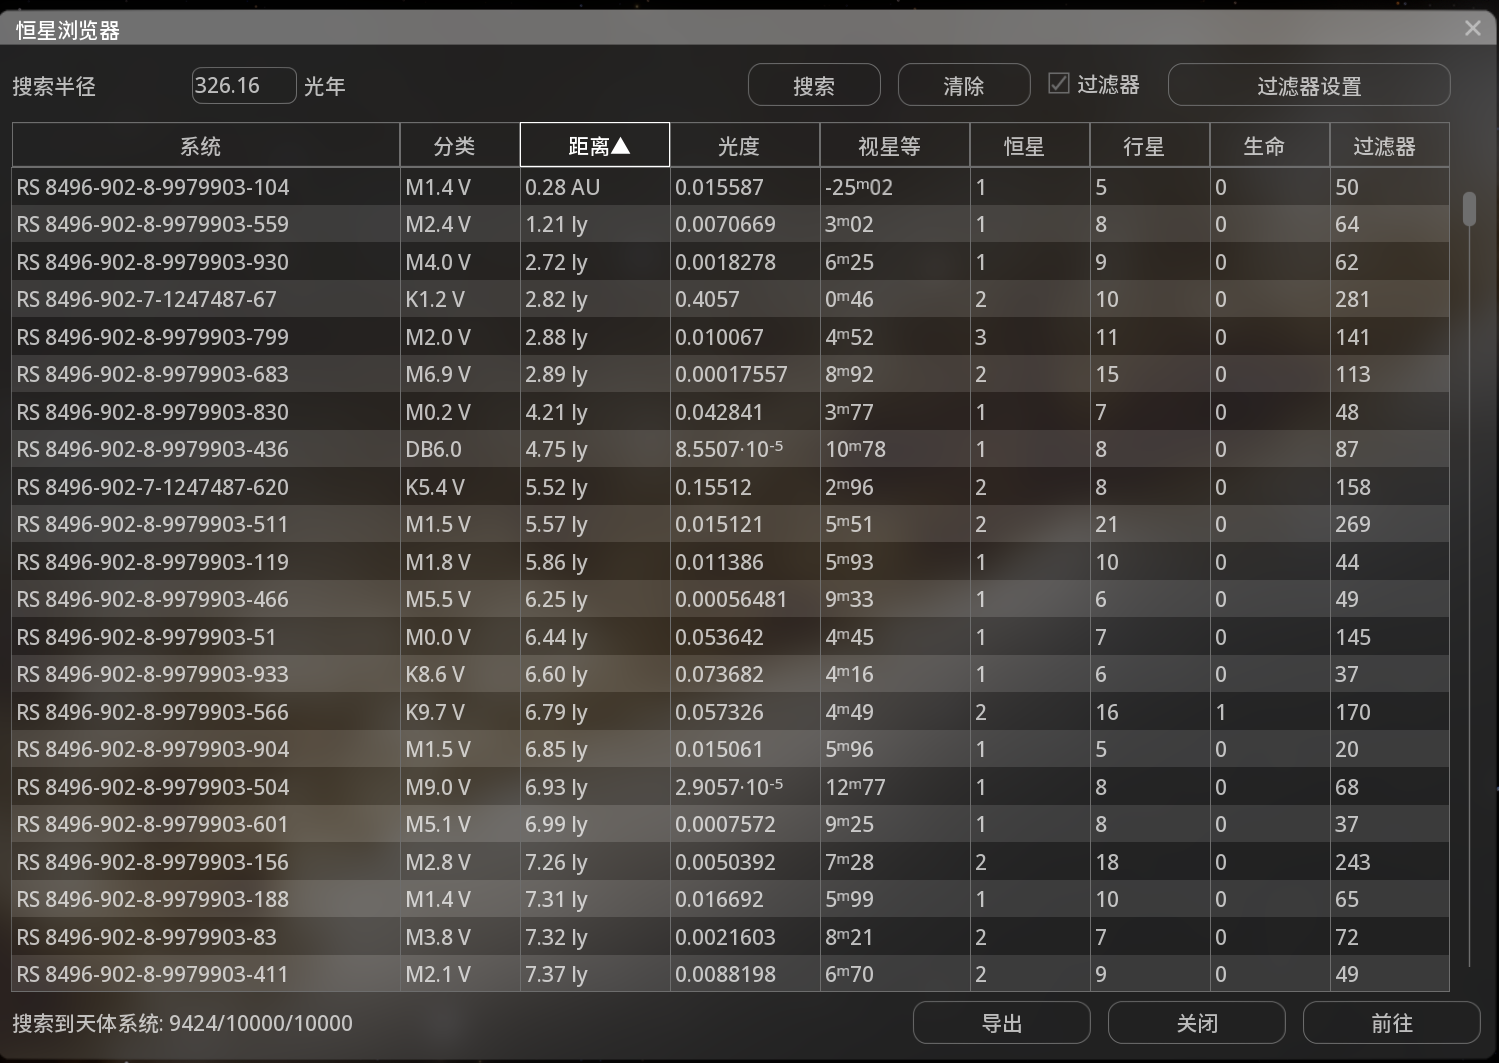Sort by 行星 column header

(1150, 146)
